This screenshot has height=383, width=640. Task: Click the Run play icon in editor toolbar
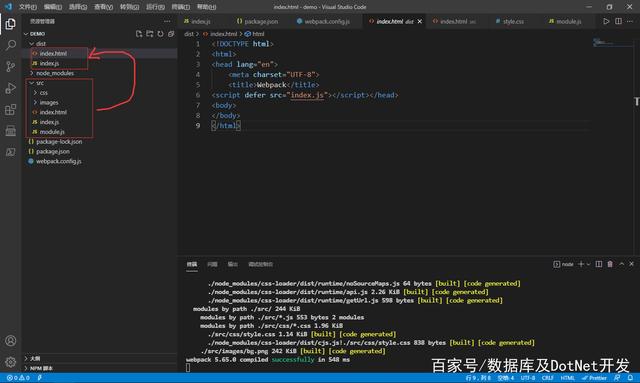(x=606, y=21)
